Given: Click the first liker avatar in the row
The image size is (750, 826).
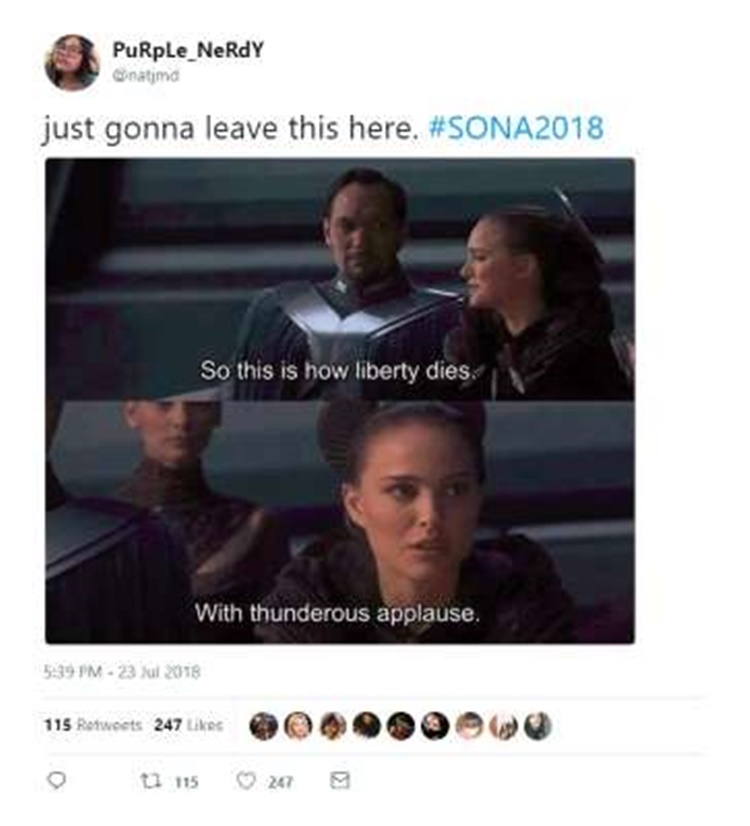Looking at the screenshot, I should 263,726.
